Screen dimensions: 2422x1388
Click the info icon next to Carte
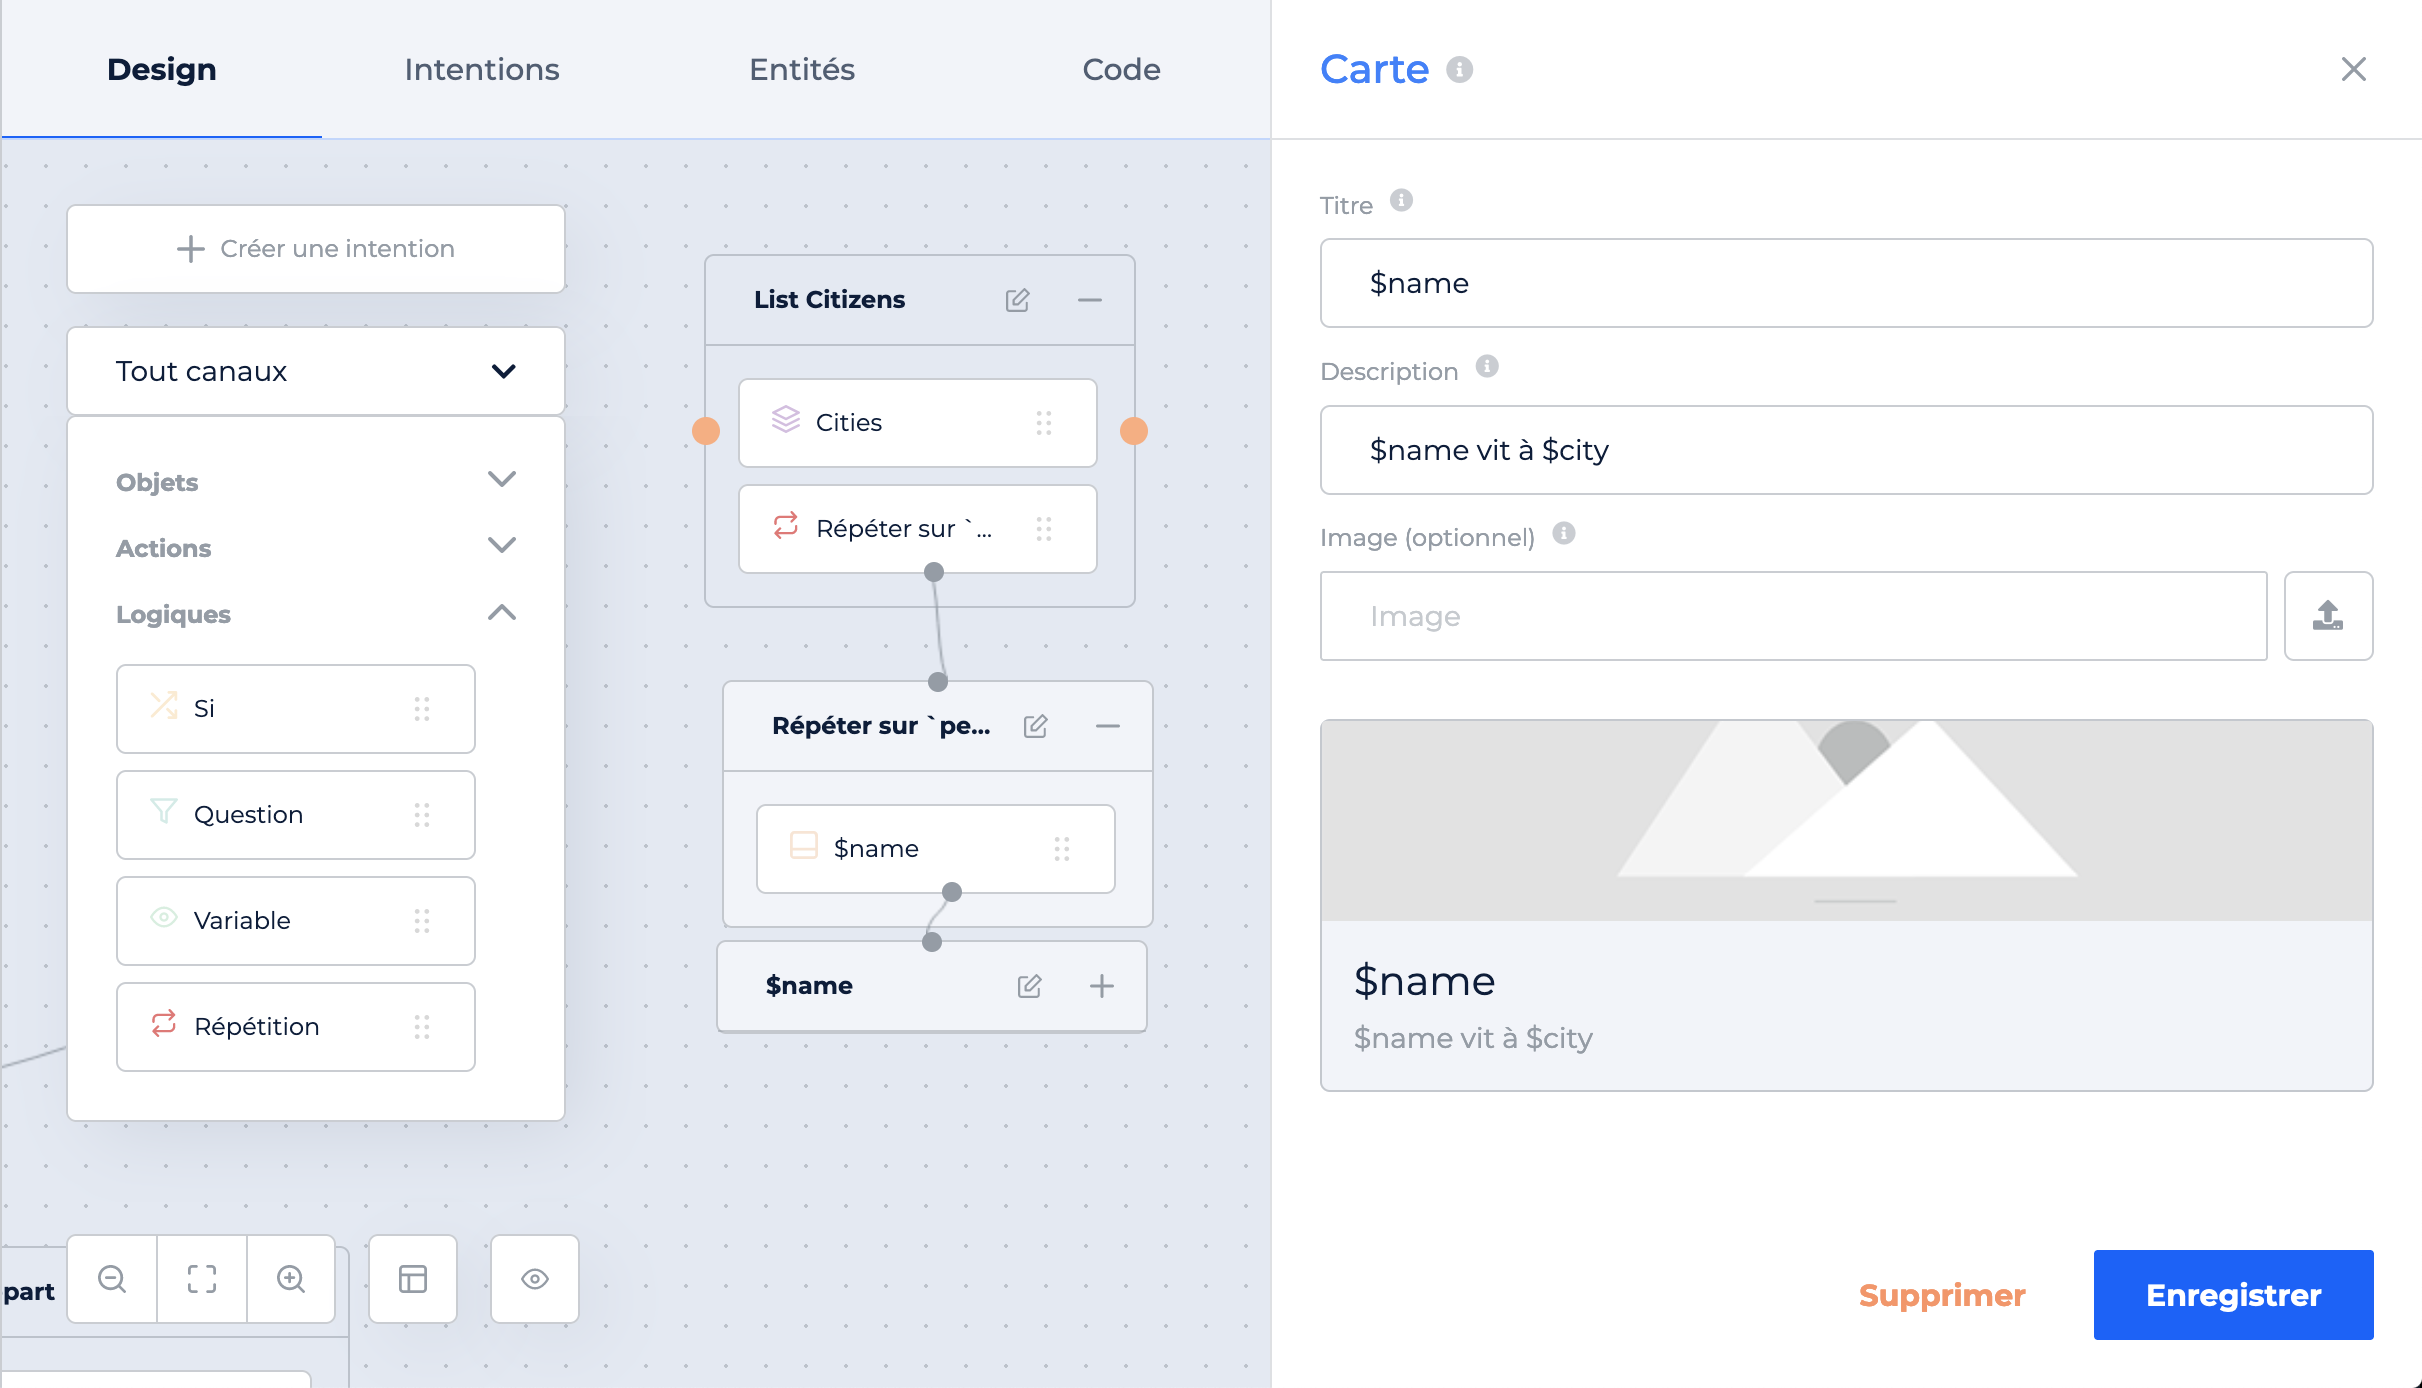[x=1460, y=69]
